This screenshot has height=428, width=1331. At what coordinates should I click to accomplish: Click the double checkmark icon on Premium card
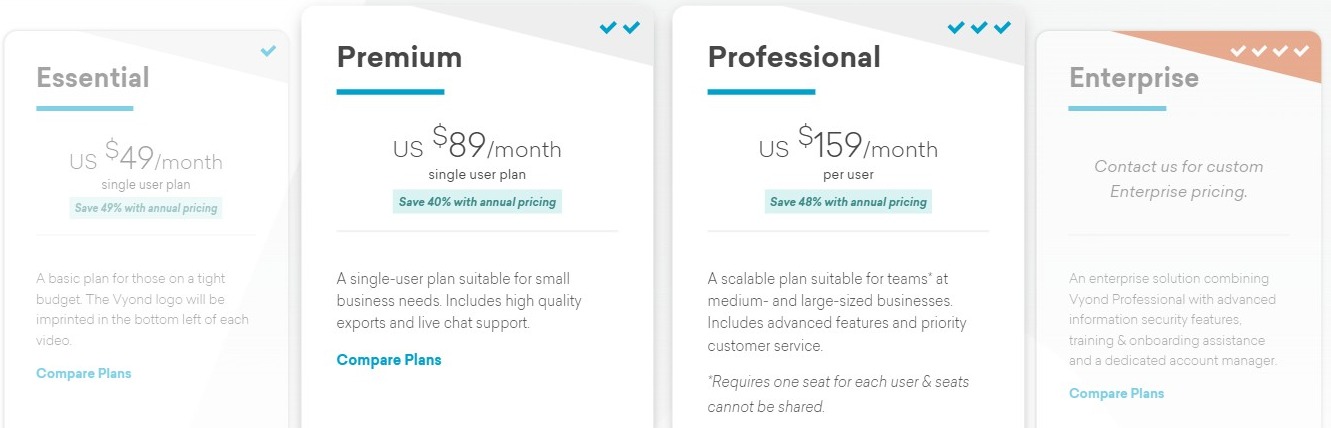pyautogui.click(x=620, y=28)
